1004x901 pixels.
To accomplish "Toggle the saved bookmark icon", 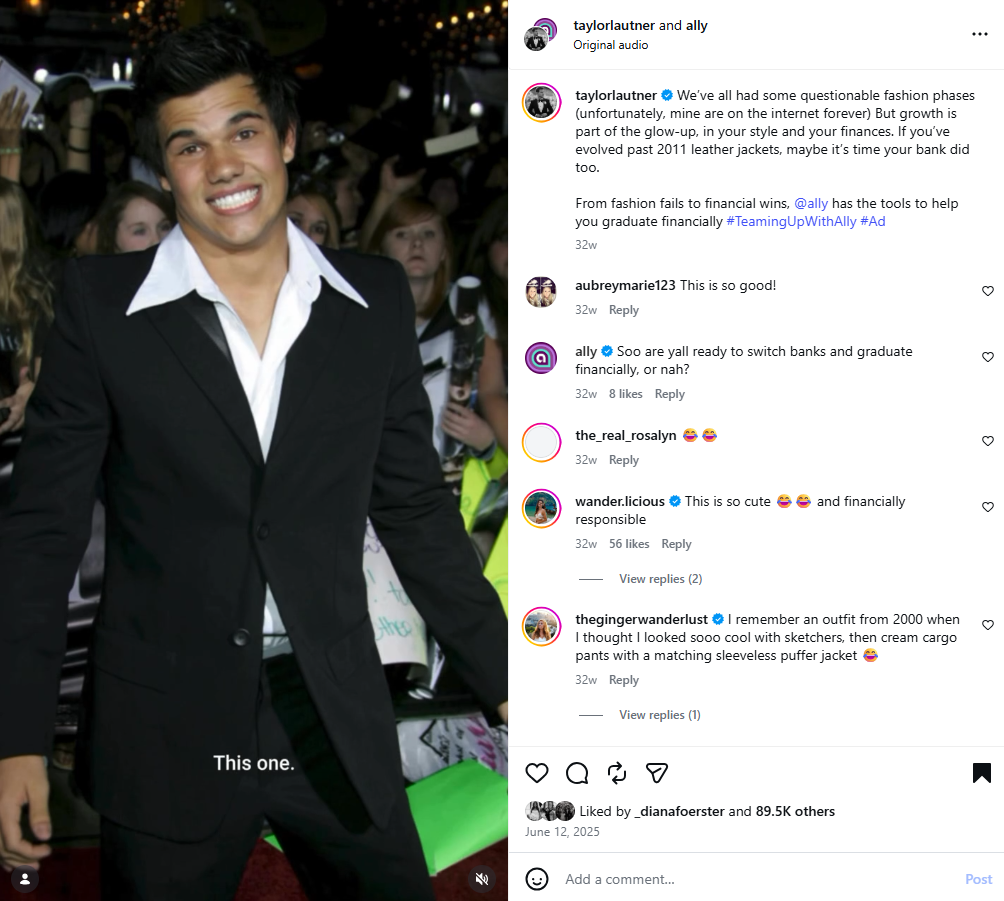I will click(x=981, y=773).
